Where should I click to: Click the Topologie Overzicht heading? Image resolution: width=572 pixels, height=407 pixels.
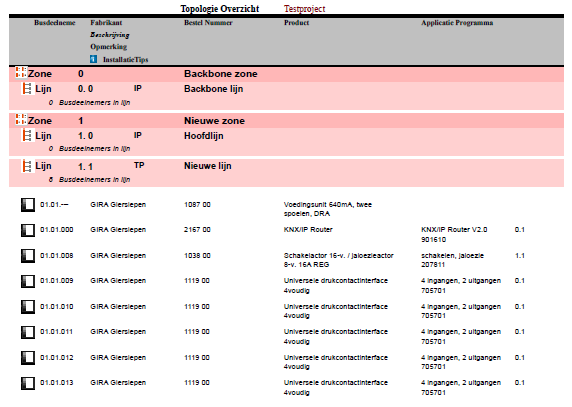coord(220,9)
